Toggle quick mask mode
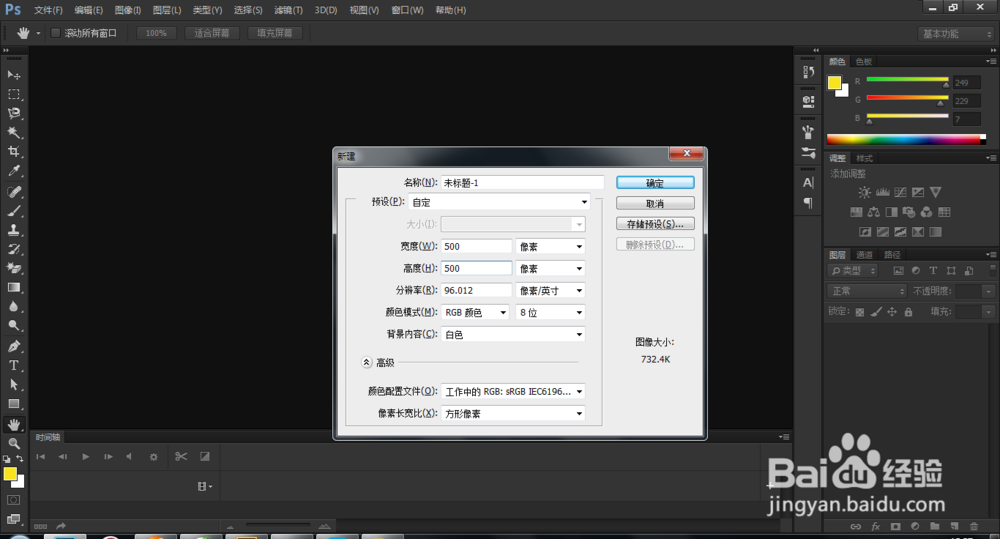The image size is (1000, 539). (x=13, y=500)
